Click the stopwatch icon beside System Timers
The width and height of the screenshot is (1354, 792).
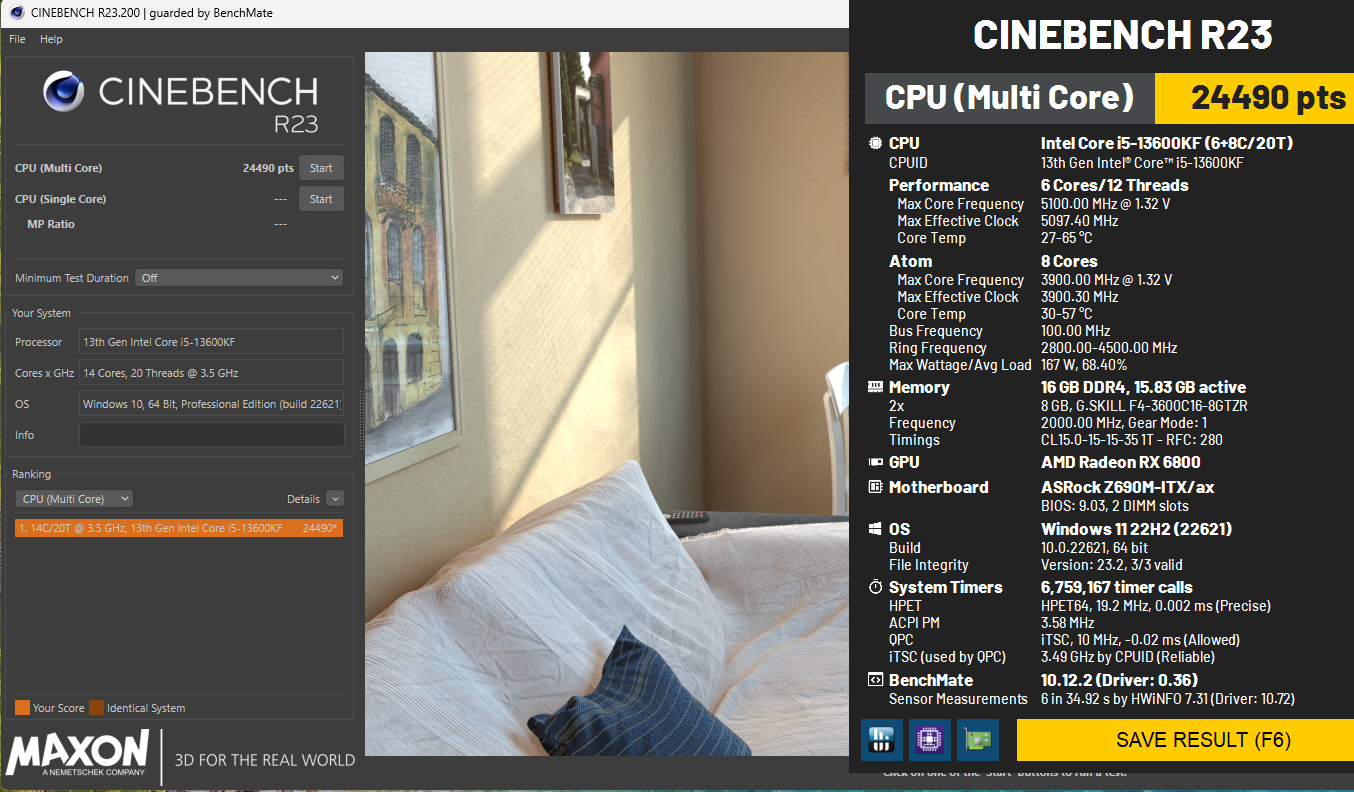876,587
